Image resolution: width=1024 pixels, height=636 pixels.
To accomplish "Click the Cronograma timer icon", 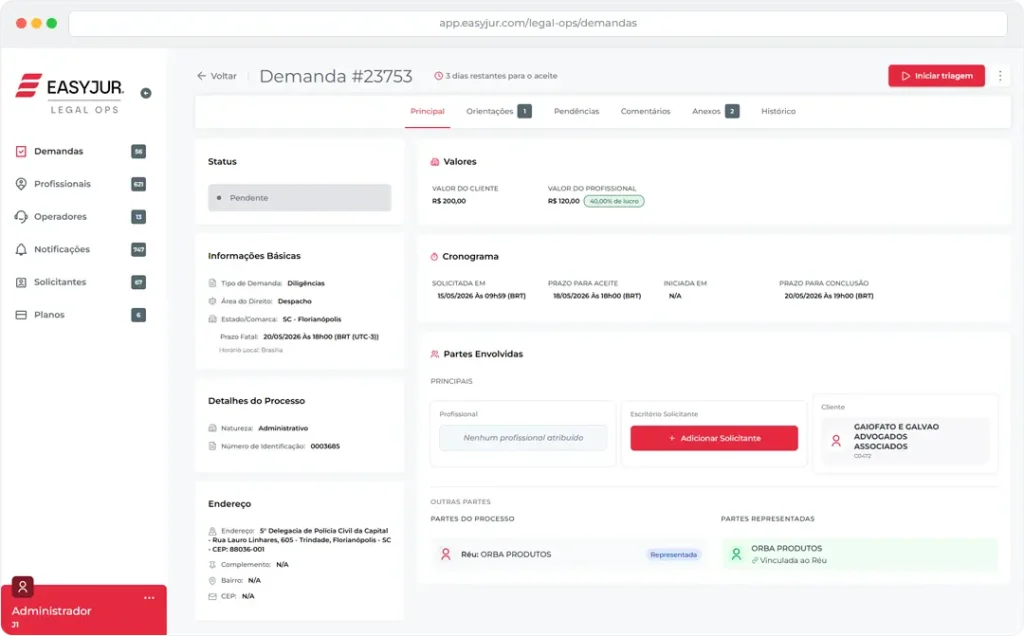I will (x=434, y=257).
